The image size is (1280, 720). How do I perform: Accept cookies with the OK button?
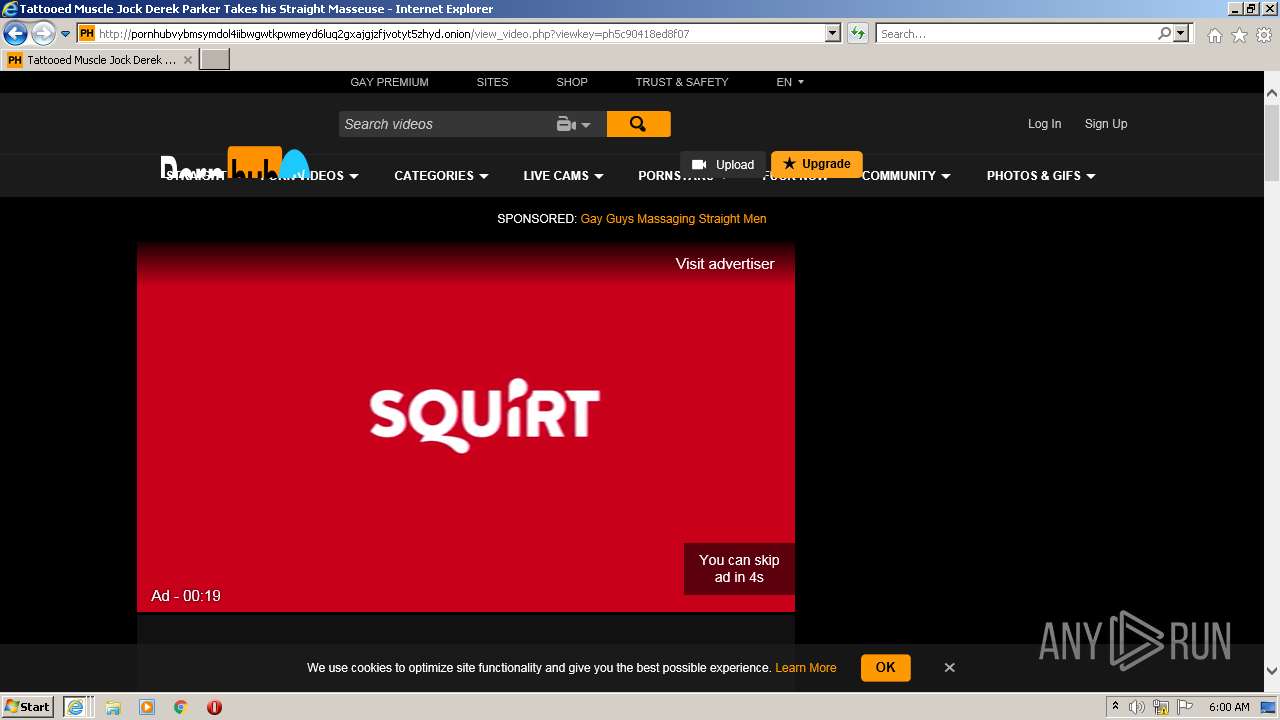pyautogui.click(x=885, y=668)
